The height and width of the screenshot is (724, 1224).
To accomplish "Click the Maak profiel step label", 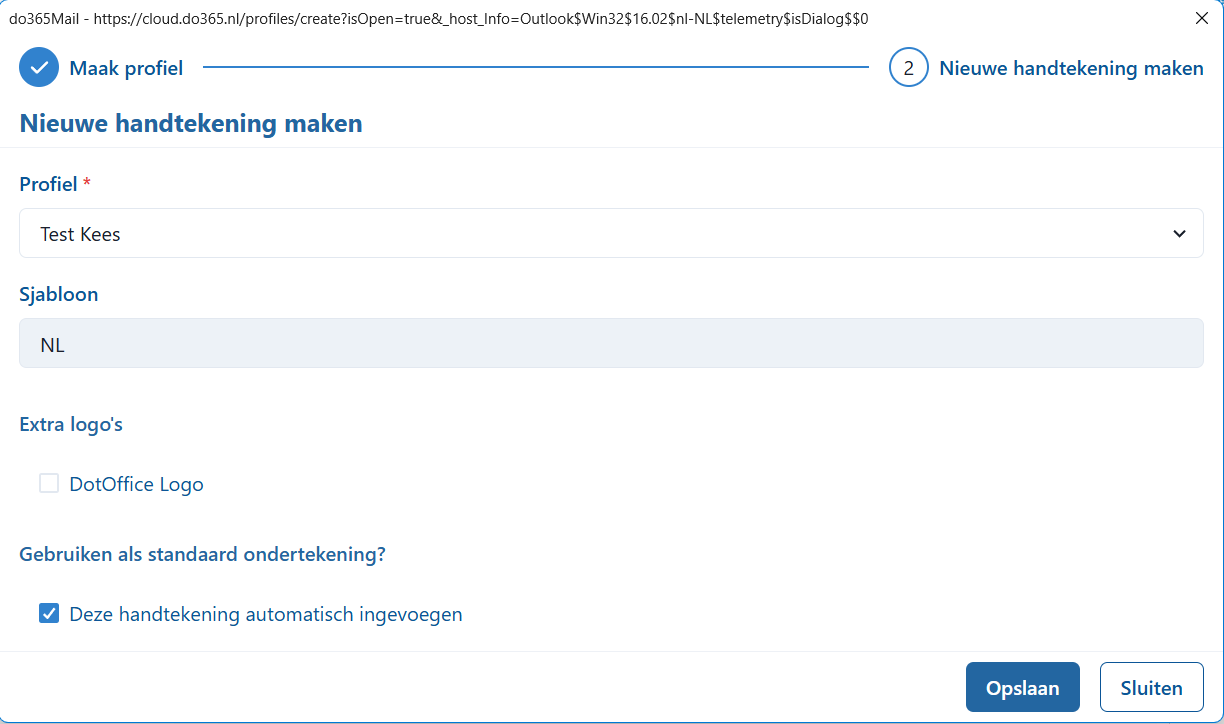I will pos(125,67).
